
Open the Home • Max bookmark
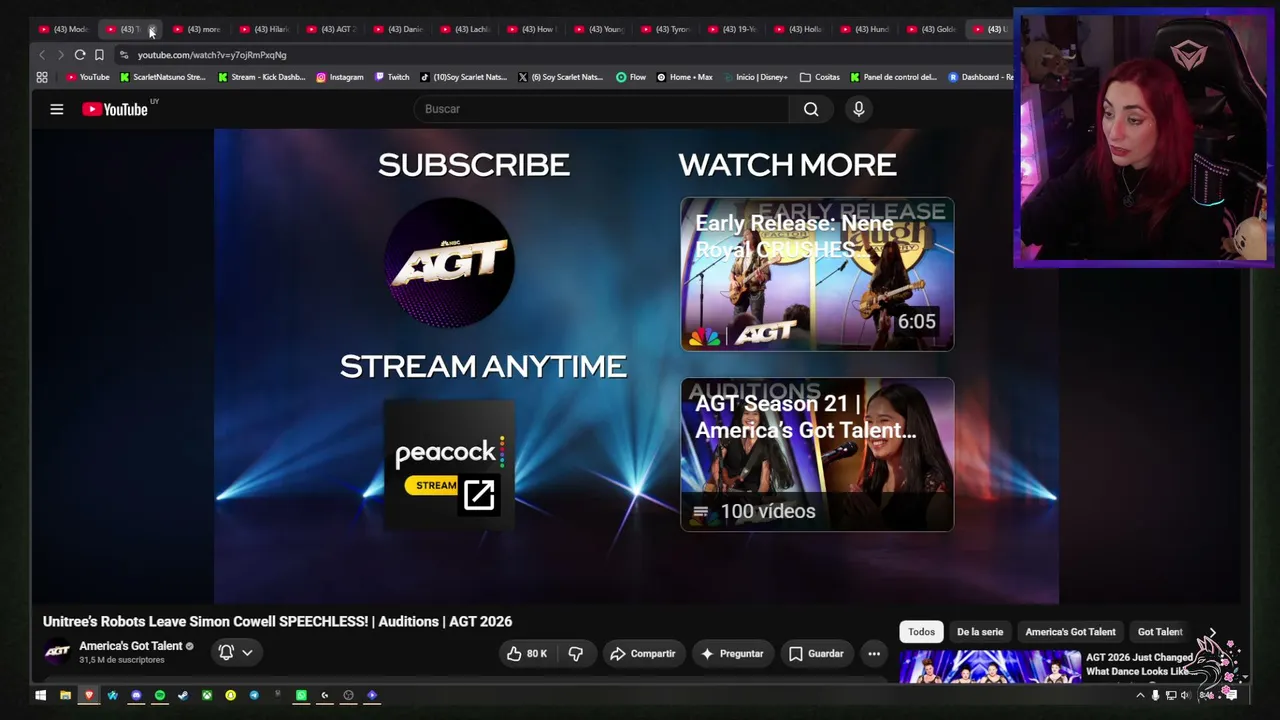pyautogui.click(x=684, y=77)
